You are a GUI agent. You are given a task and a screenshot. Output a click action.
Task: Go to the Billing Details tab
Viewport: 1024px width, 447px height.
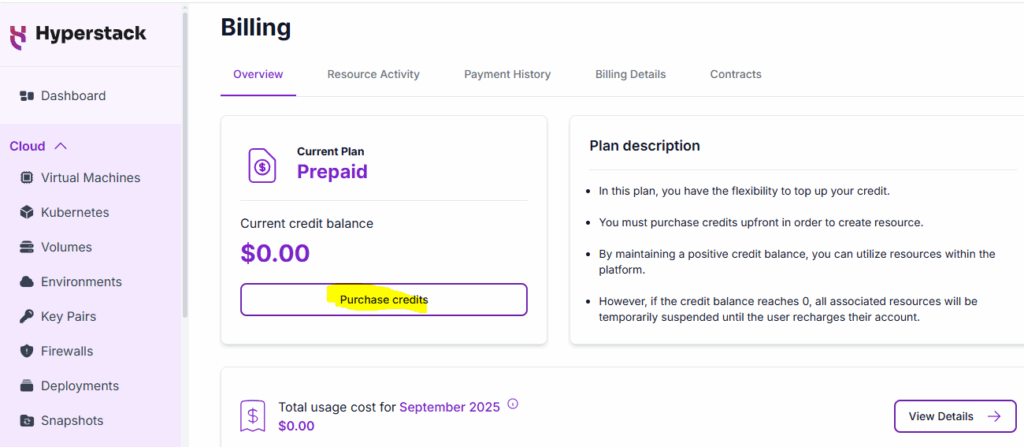coord(630,74)
